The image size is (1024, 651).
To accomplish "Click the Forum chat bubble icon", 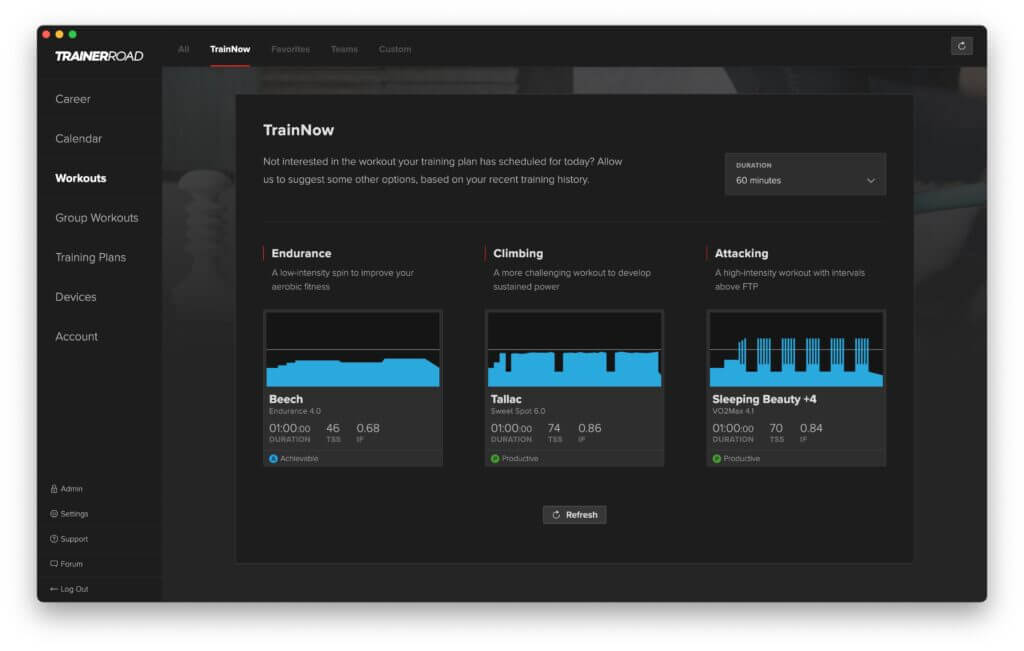I will [54, 564].
